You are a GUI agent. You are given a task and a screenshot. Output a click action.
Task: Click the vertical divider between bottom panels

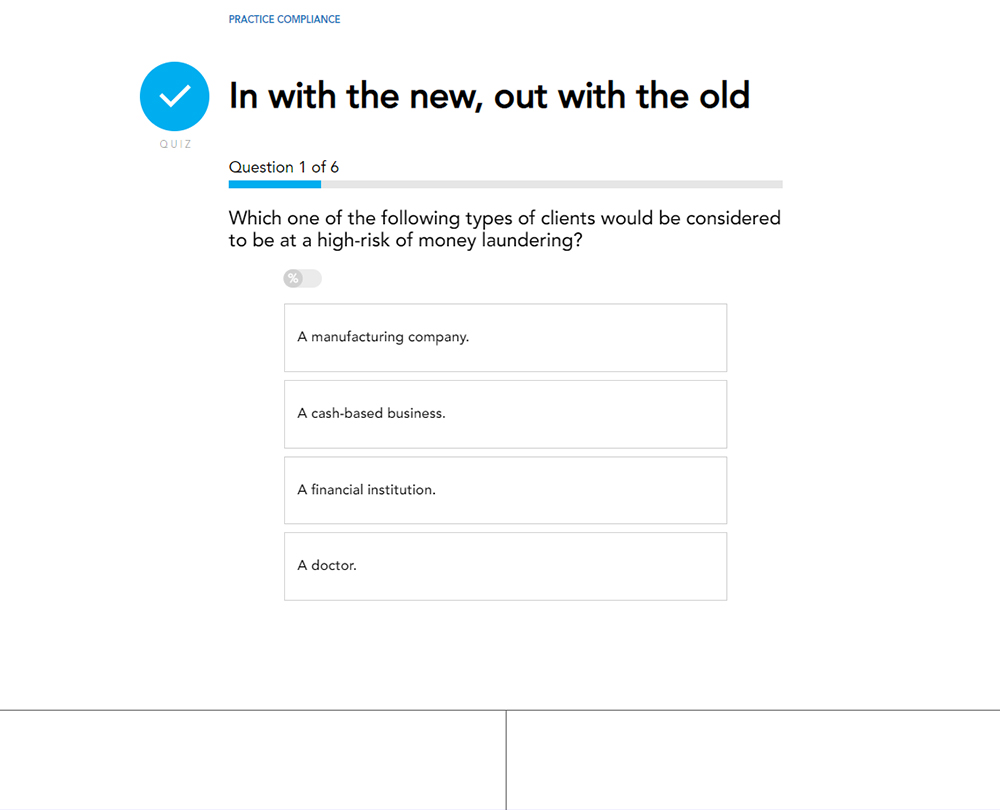[x=506, y=760]
